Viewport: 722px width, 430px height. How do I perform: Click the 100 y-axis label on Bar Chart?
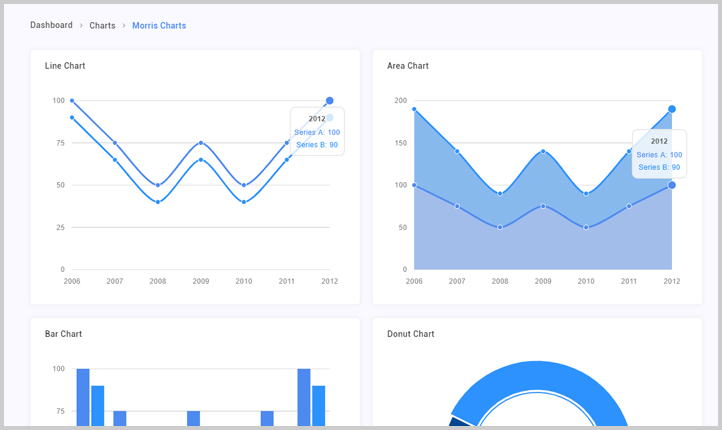58,369
